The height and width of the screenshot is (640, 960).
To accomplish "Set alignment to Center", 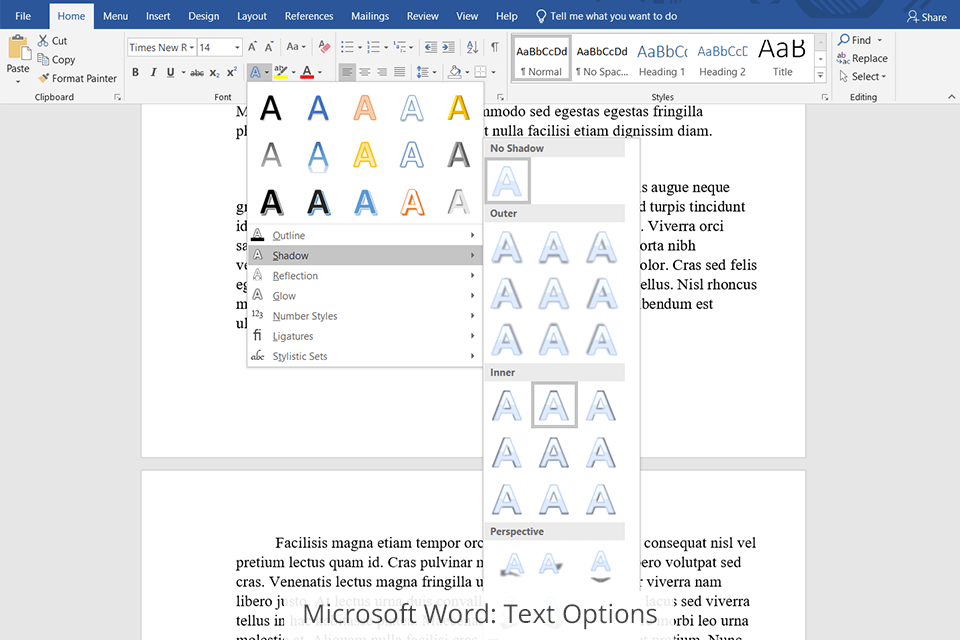I will (x=365, y=72).
